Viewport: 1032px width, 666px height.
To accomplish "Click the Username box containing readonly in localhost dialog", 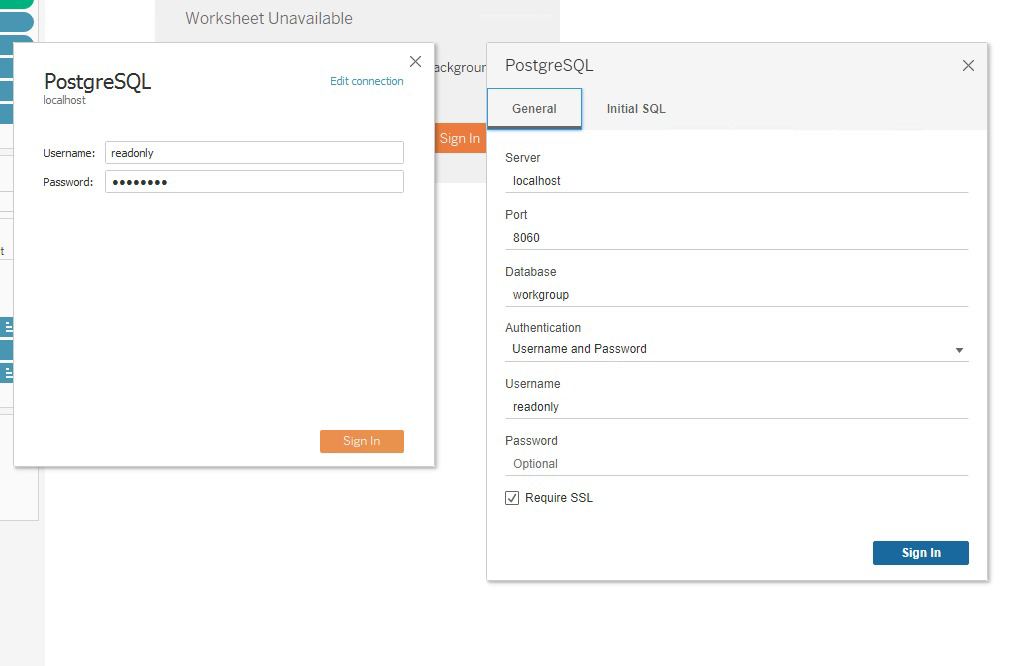I will pyautogui.click(x=254, y=153).
